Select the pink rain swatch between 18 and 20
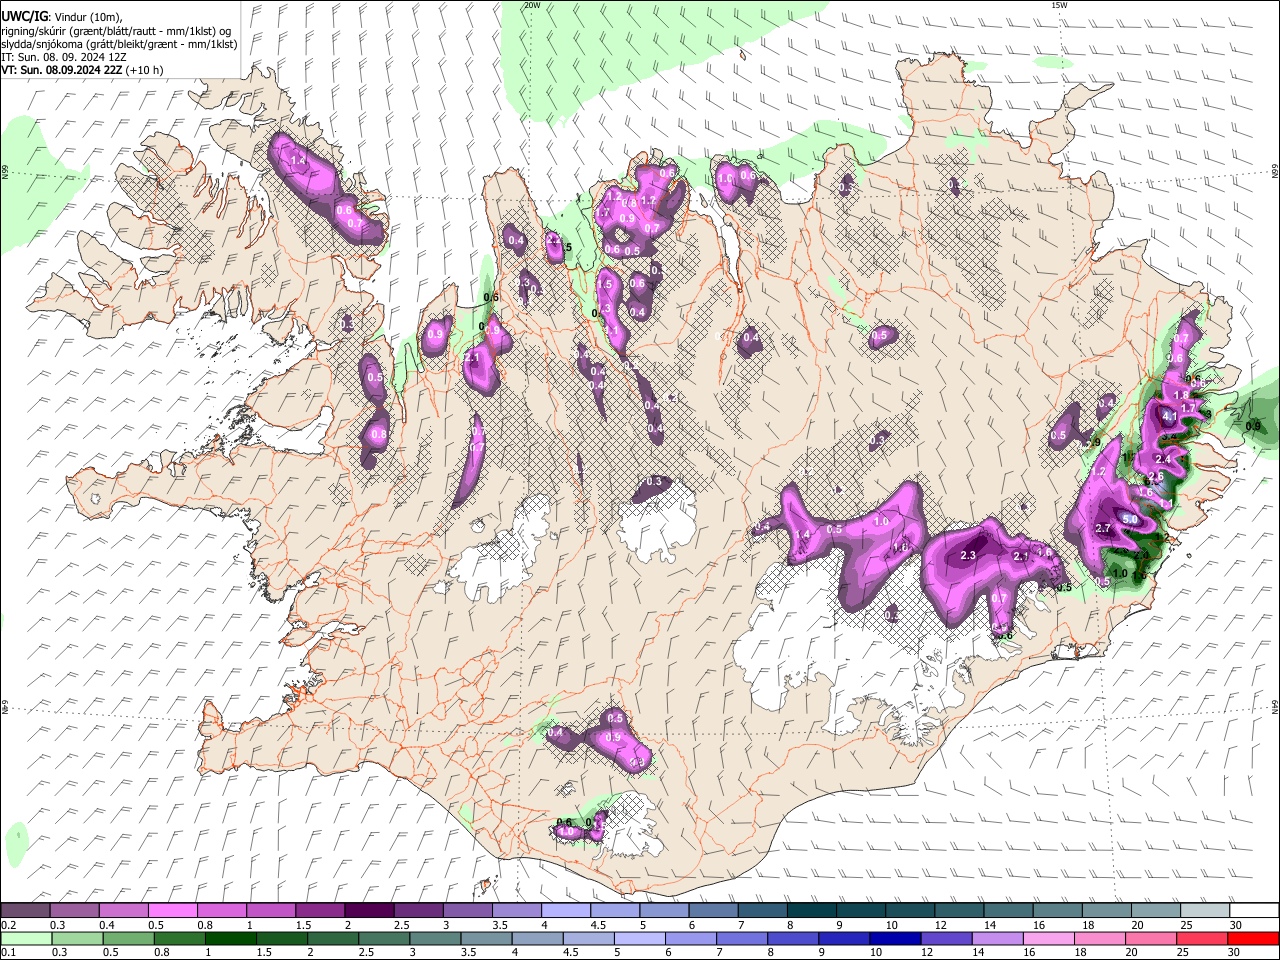 1101,938
